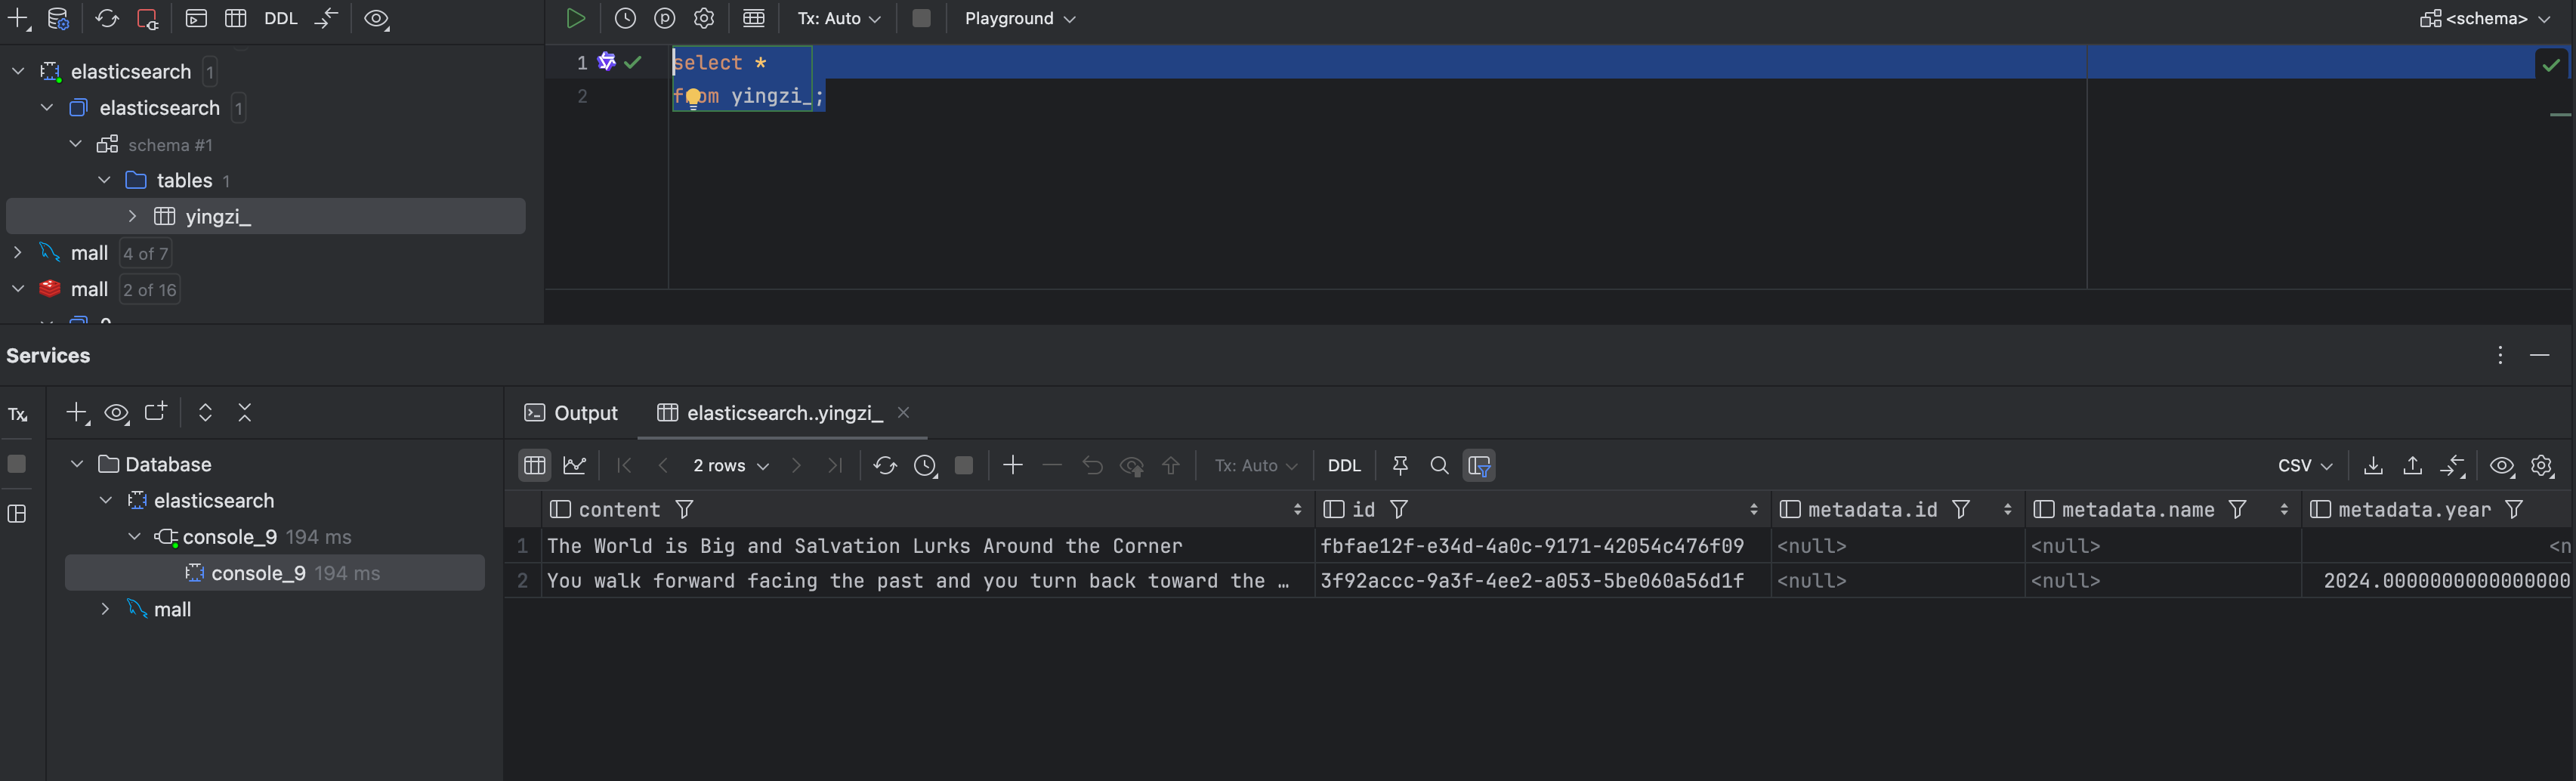Select cell "The World is Big and Salvation Lurks"

click(928, 546)
